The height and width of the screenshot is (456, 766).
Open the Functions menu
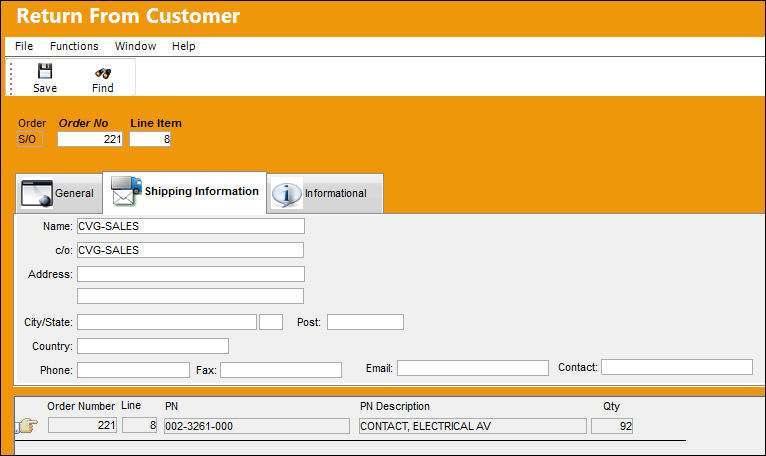pyautogui.click(x=74, y=46)
